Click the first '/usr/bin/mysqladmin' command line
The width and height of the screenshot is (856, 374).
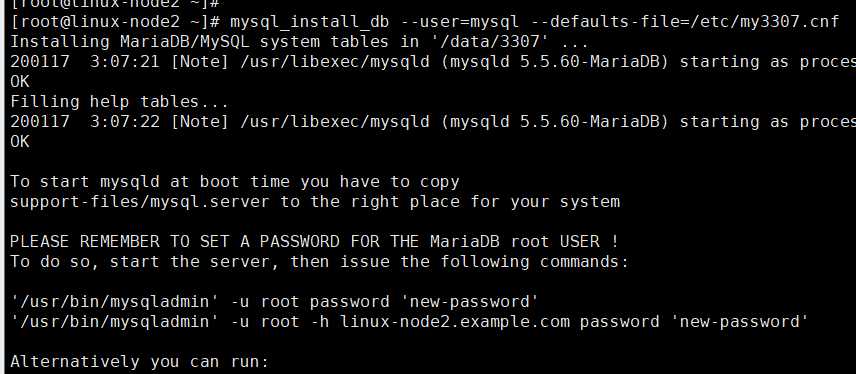(274, 301)
